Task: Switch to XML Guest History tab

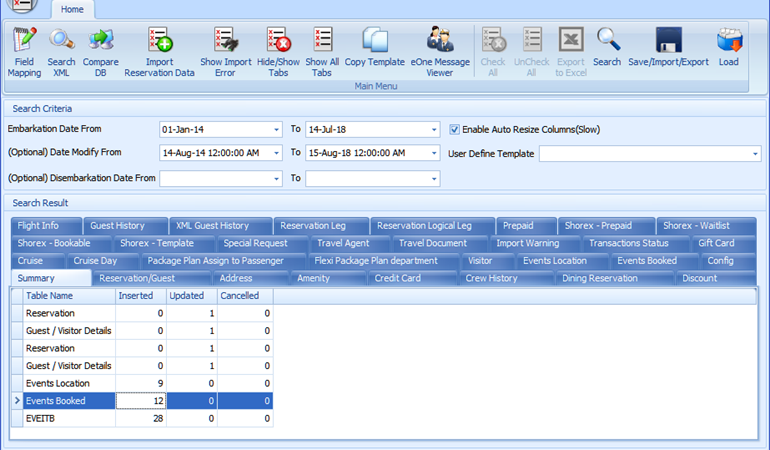Action: [x=220, y=226]
